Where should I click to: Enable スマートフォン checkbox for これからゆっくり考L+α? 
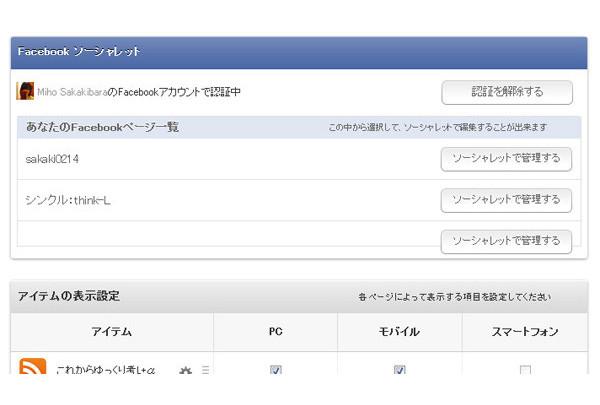click(525, 370)
